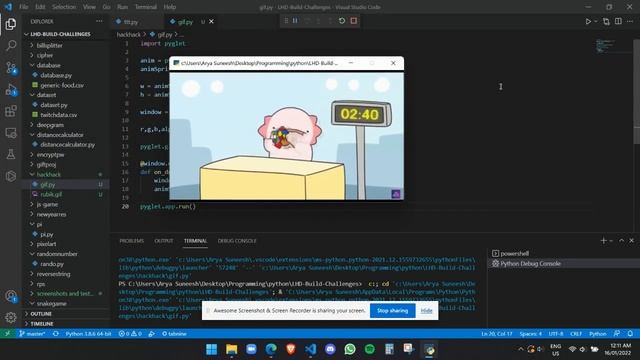Close the terminal panel
The width and height of the screenshot is (640, 360).
pyautogui.click(x=631, y=241)
